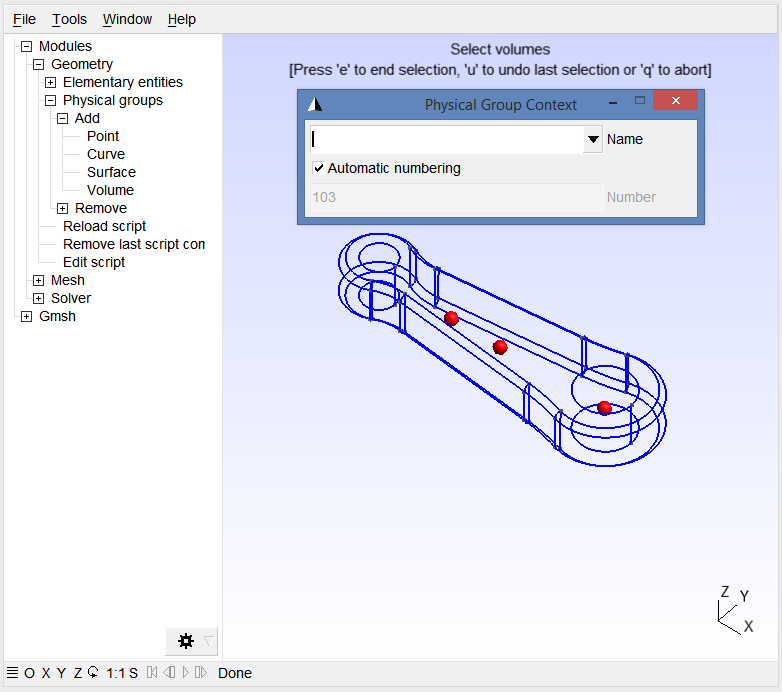782x692 pixels.
Task: Open the Tools menu
Action: [69, 19]
